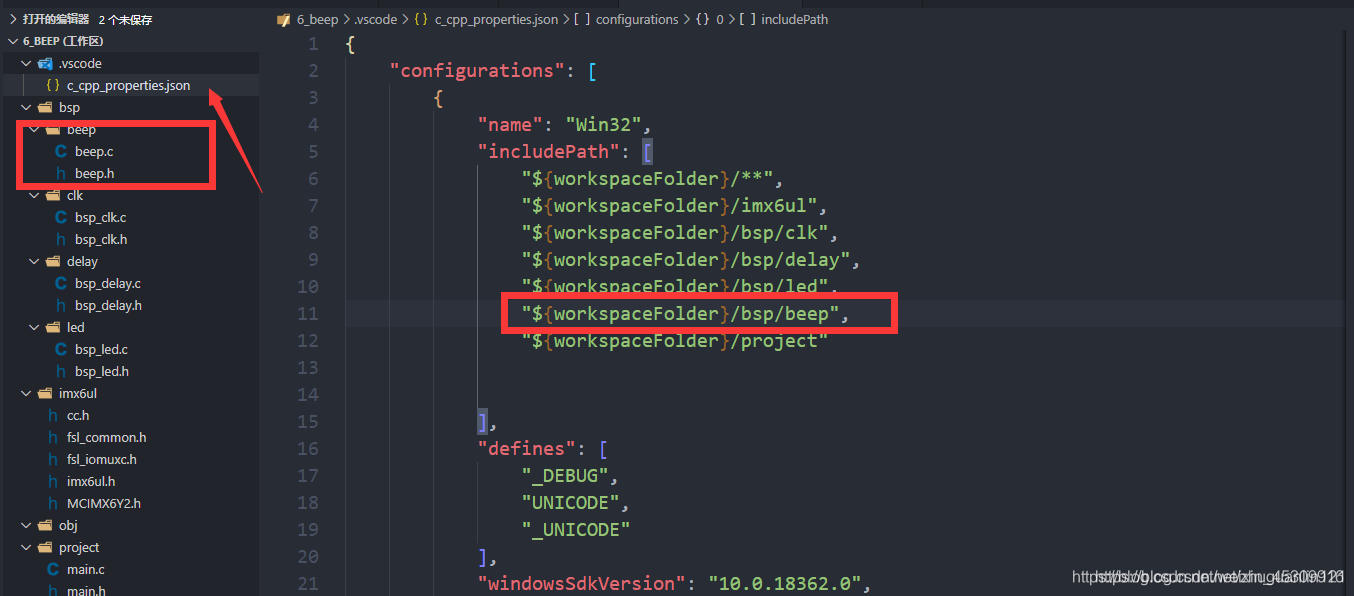Click the /bsp/beep include path line
This screenshot has height=596, width=1354.
pos(685,314)
